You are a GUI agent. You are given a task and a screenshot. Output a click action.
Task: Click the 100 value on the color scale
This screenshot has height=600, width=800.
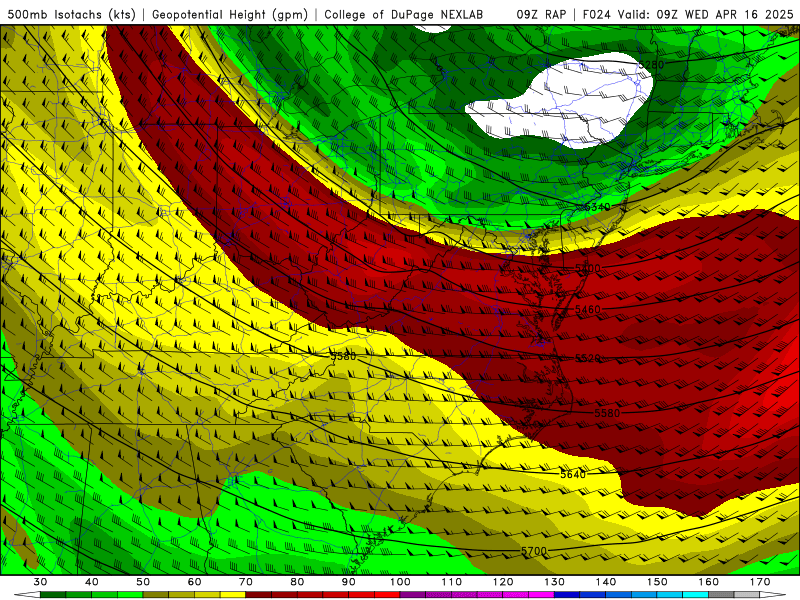[x=401, y=582]
